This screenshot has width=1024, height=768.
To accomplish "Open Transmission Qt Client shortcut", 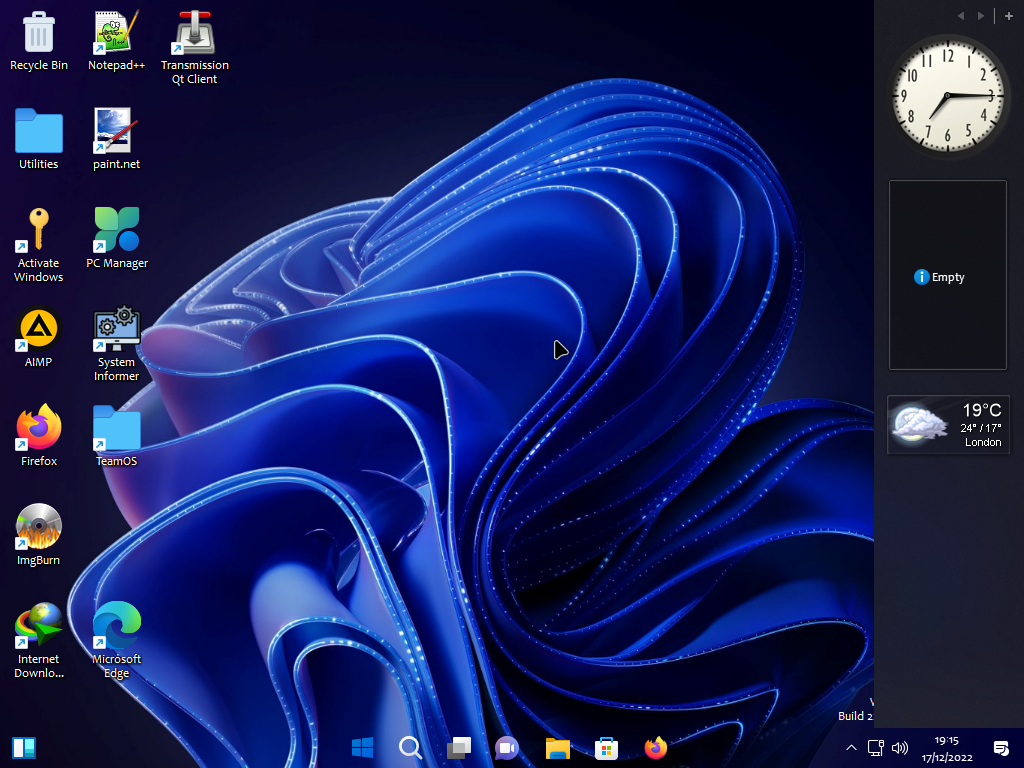I will point(195,34).
